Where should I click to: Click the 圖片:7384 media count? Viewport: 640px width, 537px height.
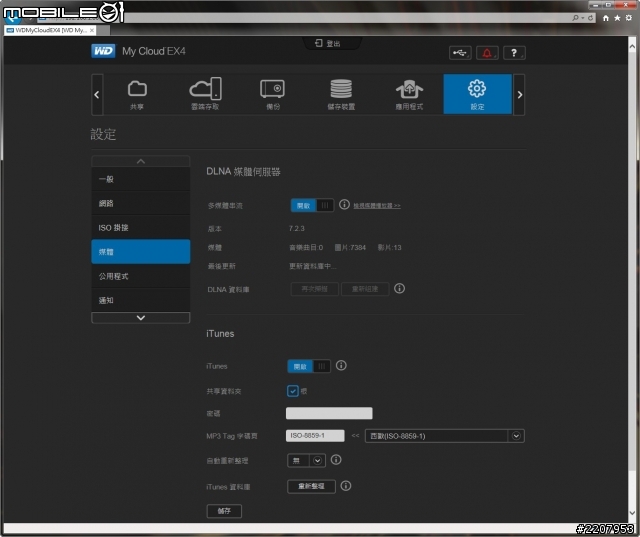coord(350,248)
